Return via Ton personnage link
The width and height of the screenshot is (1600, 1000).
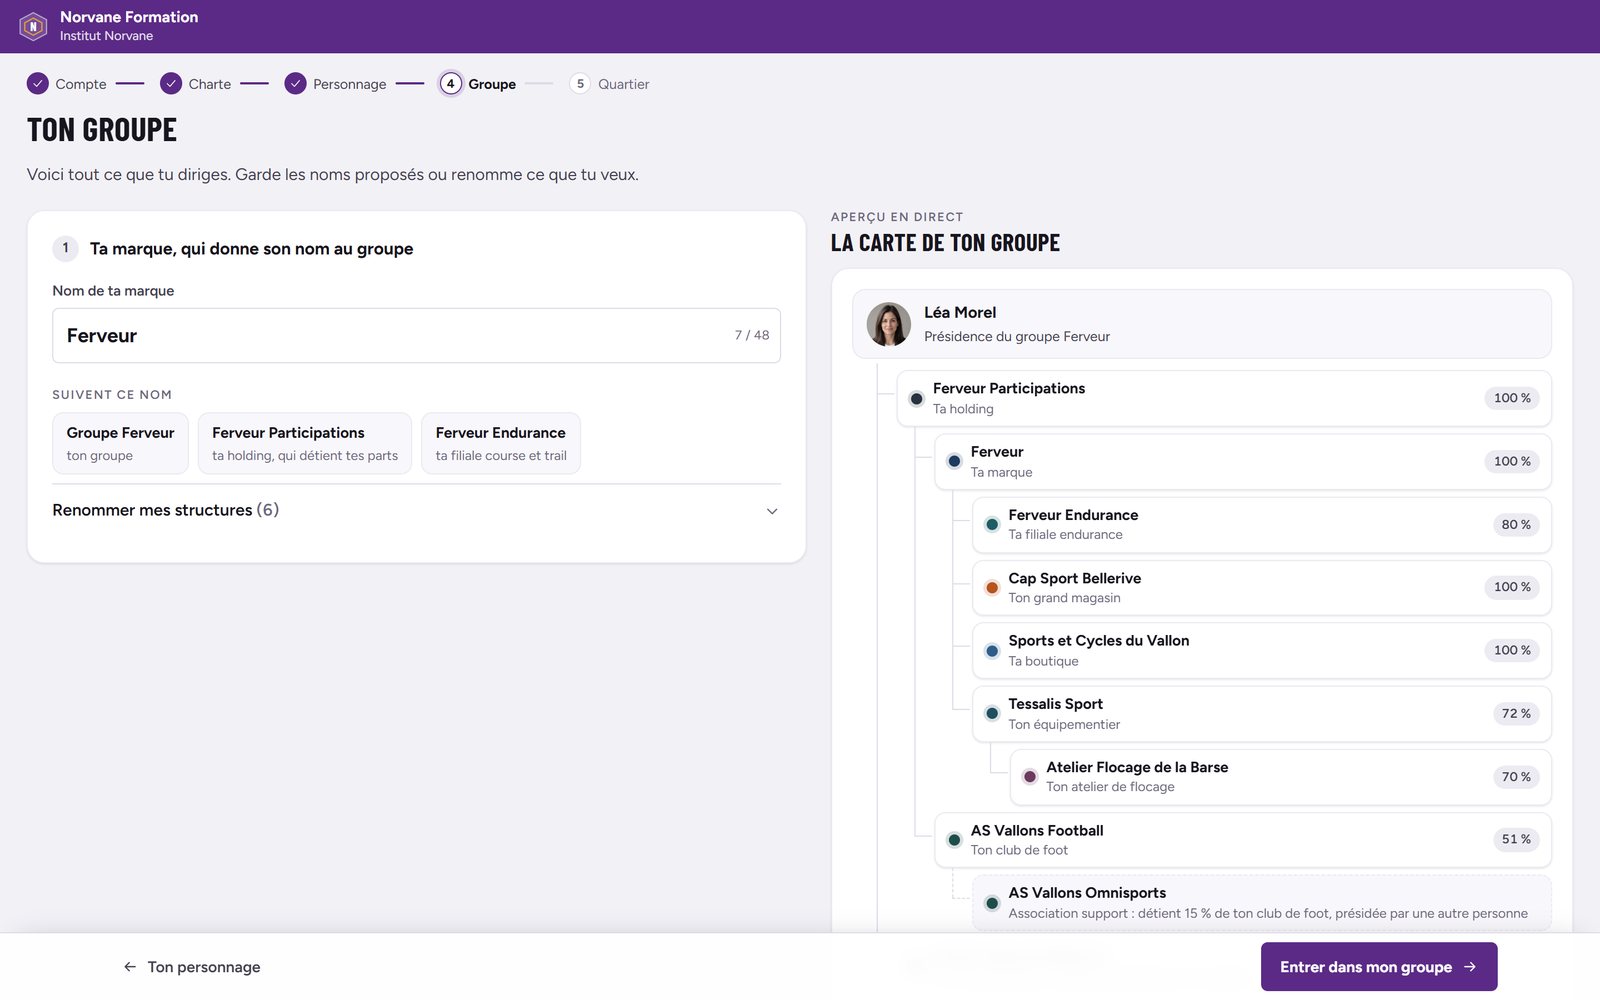coord(192,967)
